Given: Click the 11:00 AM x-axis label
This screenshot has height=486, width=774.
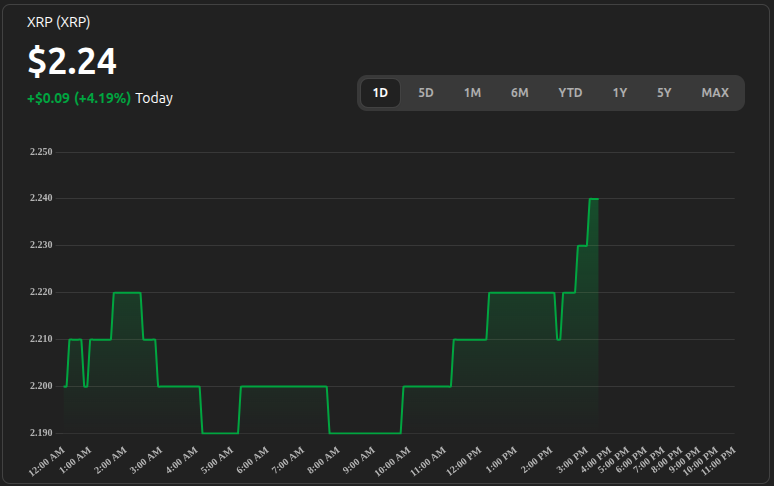Looking at the screenshot, I should pyautogui.click(x=428, y=461).
